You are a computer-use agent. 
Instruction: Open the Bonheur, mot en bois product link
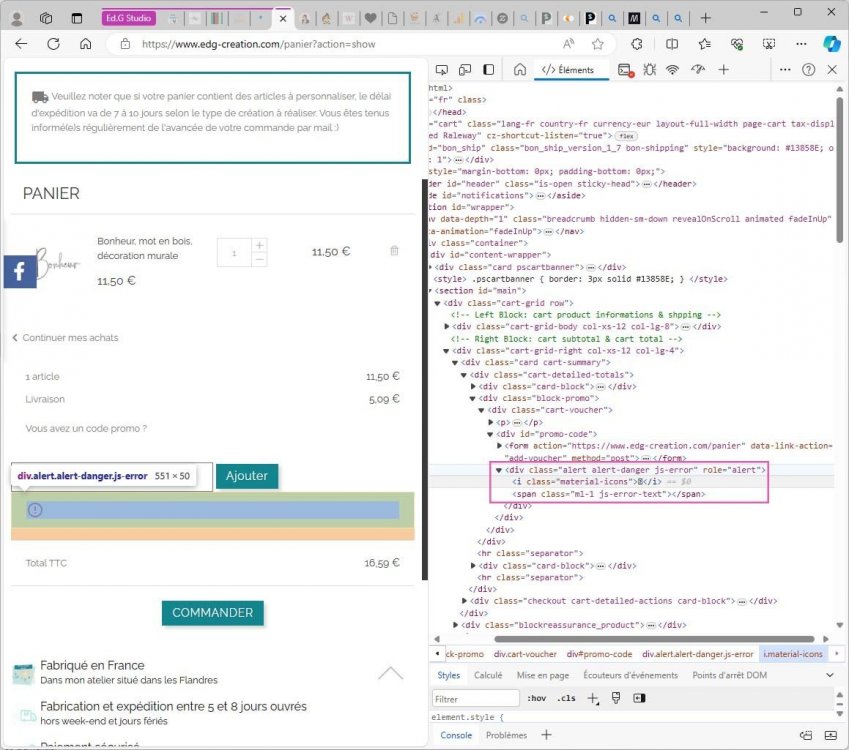[145, 248]
